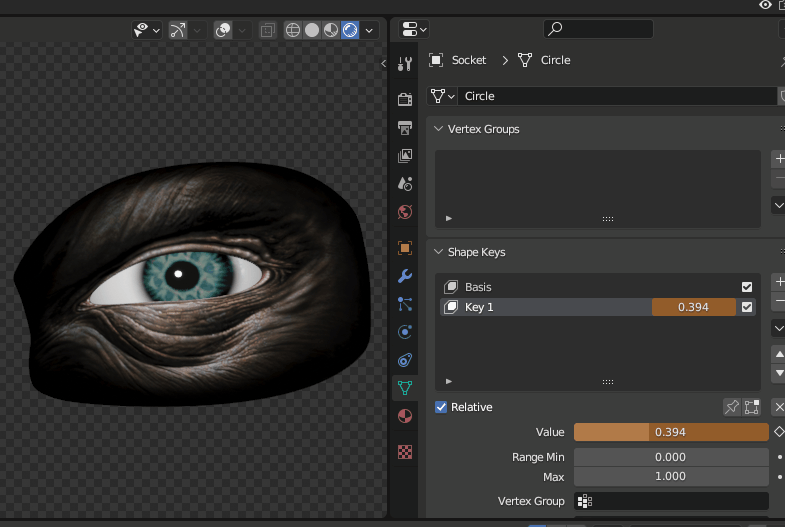Click the shape key Value slider

click(x=670, y=432)
